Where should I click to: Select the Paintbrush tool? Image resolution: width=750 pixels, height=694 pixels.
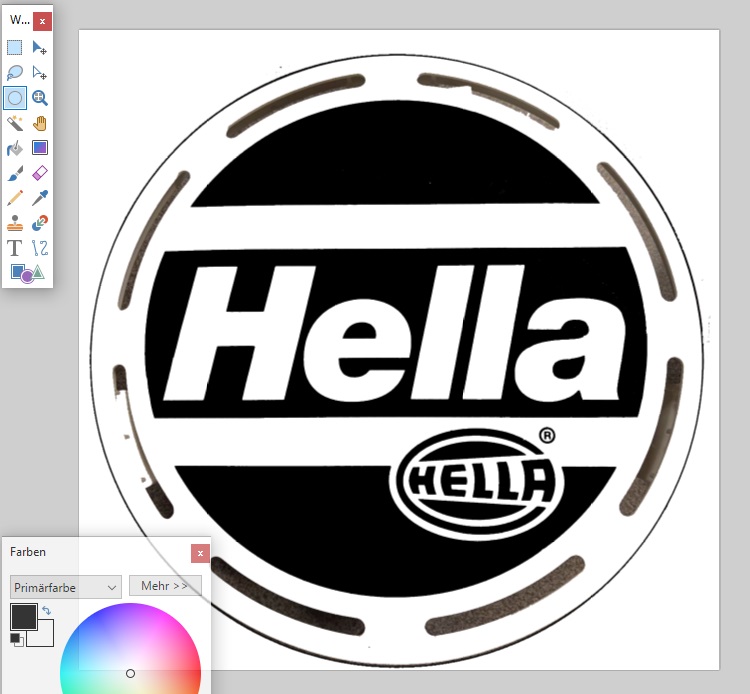[x=15, y=173]
